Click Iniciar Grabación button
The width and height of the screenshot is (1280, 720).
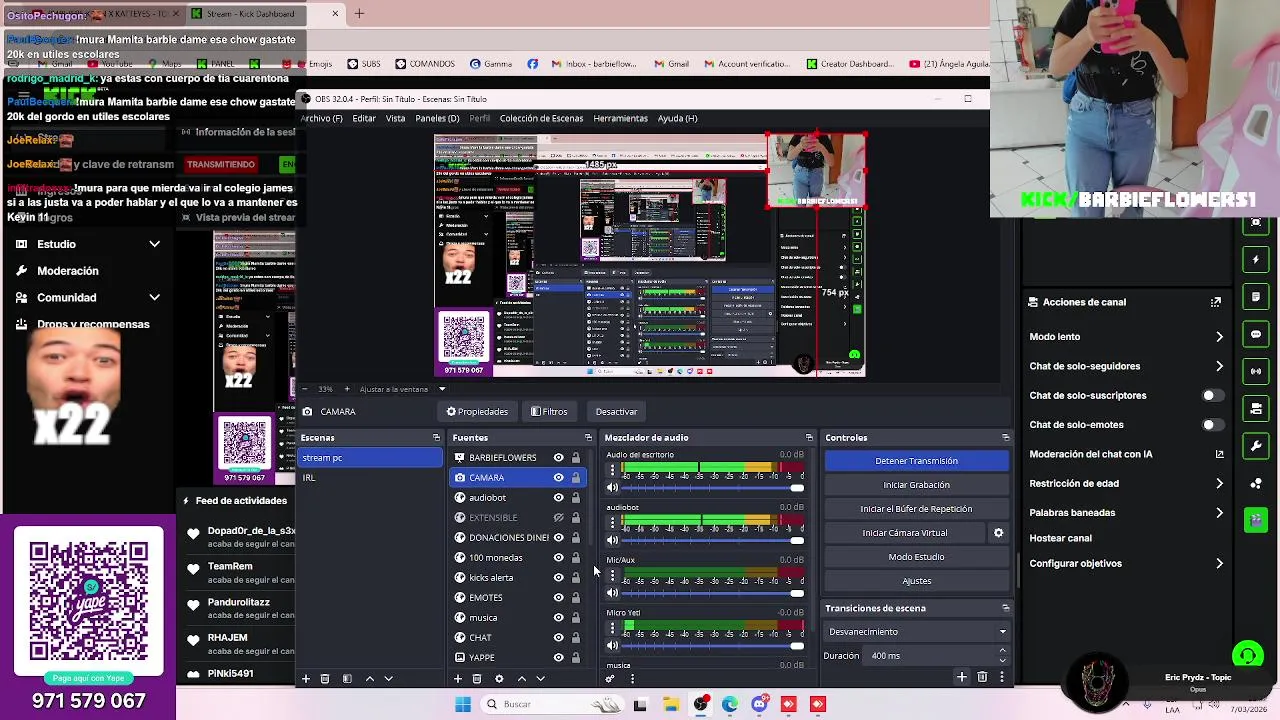coord(916,485)
